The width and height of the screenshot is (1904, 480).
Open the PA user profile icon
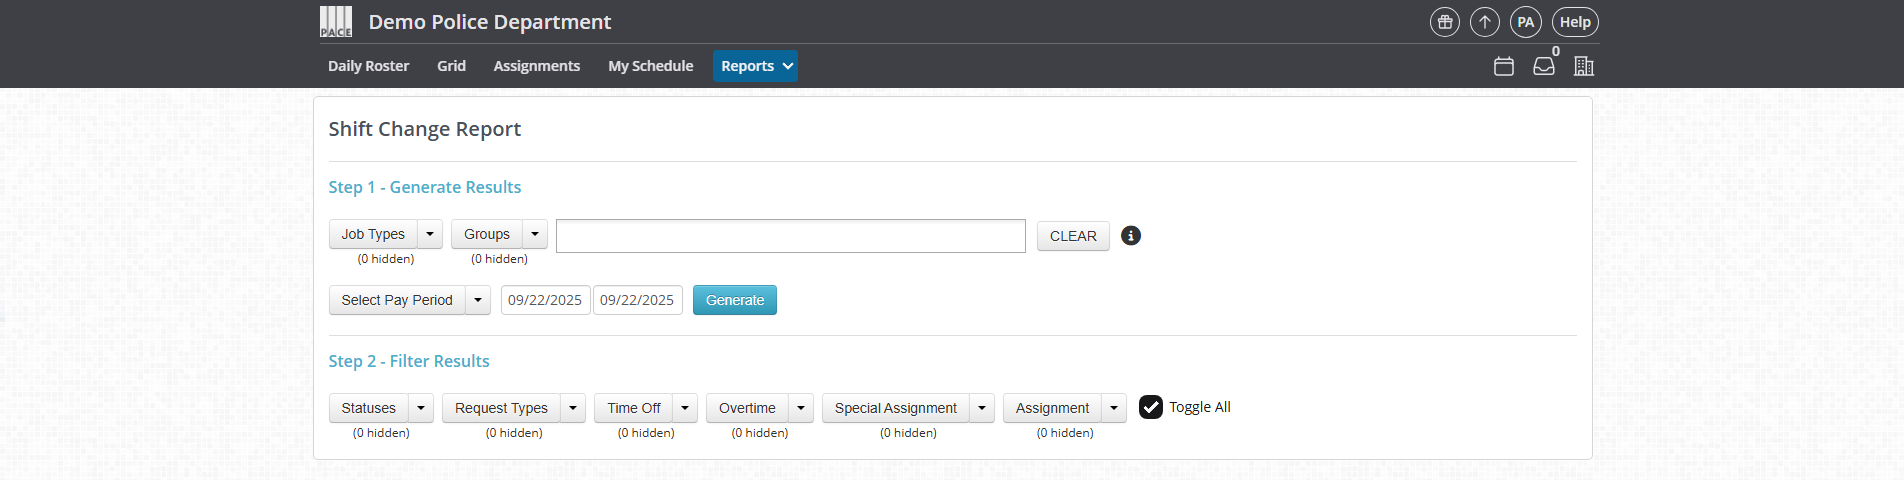1525,22
